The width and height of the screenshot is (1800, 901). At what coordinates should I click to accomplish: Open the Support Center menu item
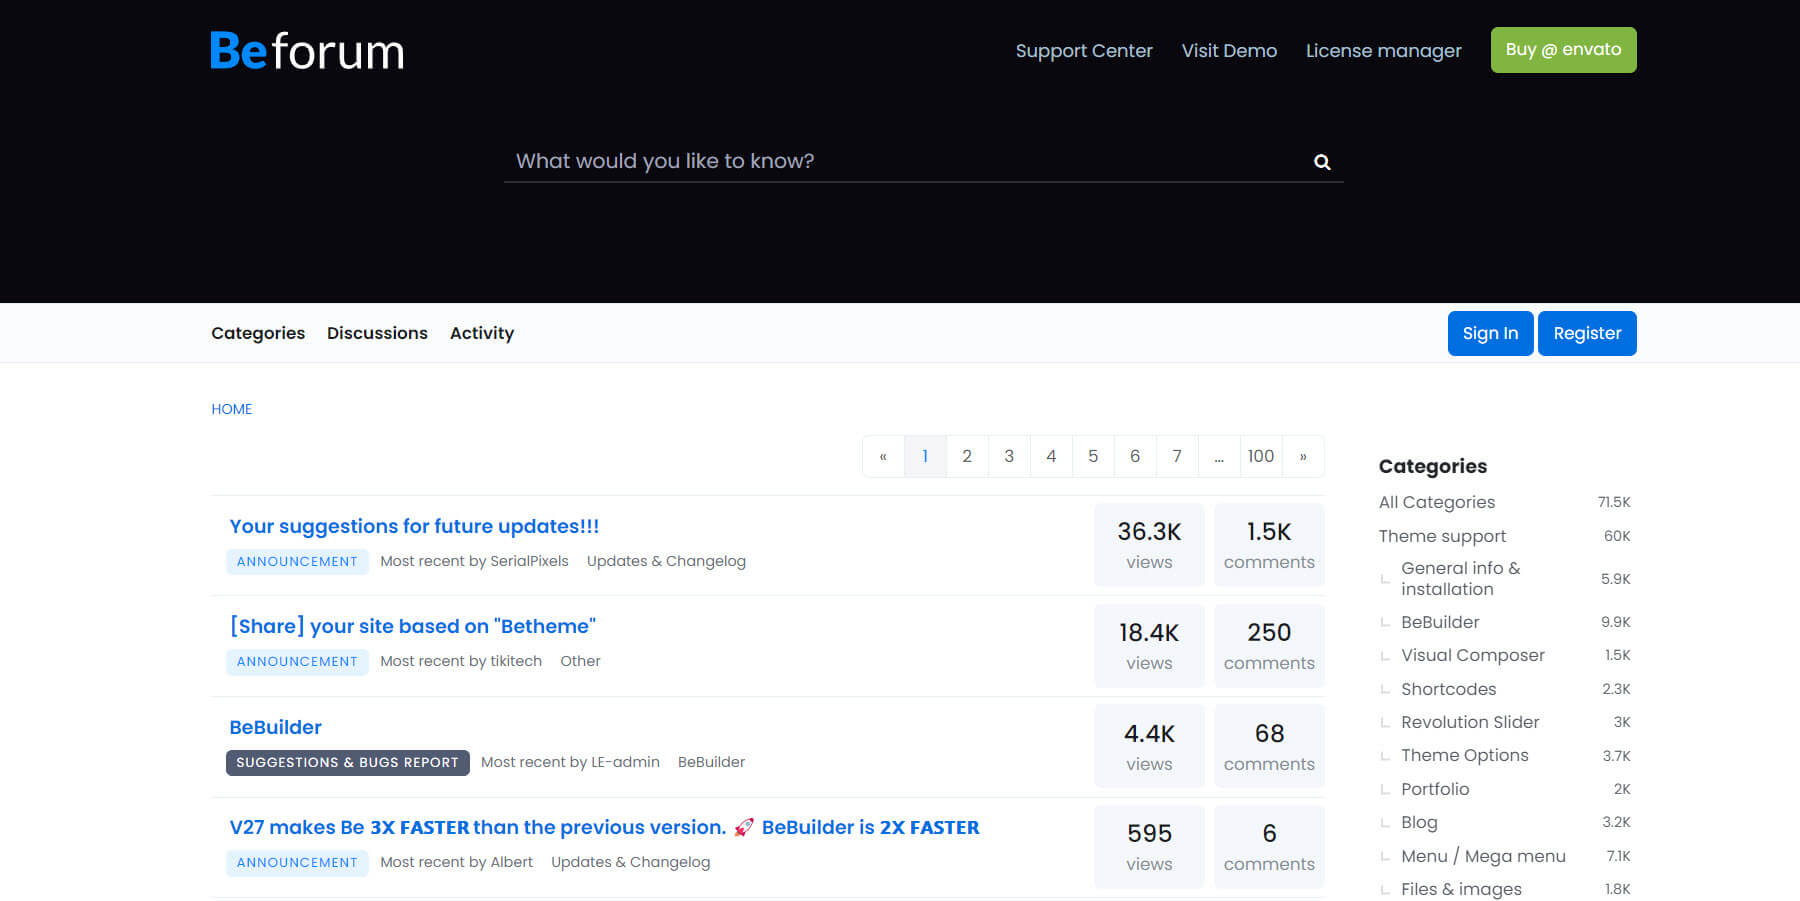pyautogui.click(x=1084, y=50)
